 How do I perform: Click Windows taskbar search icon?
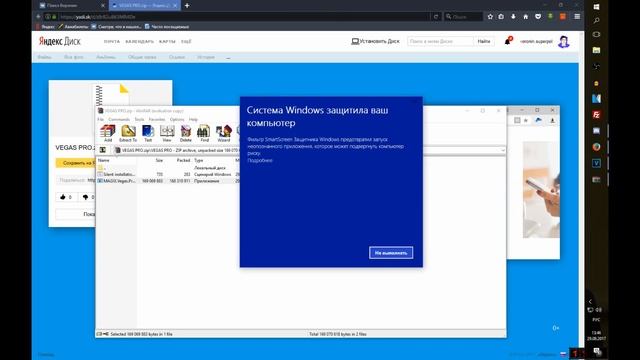[596, 20]
